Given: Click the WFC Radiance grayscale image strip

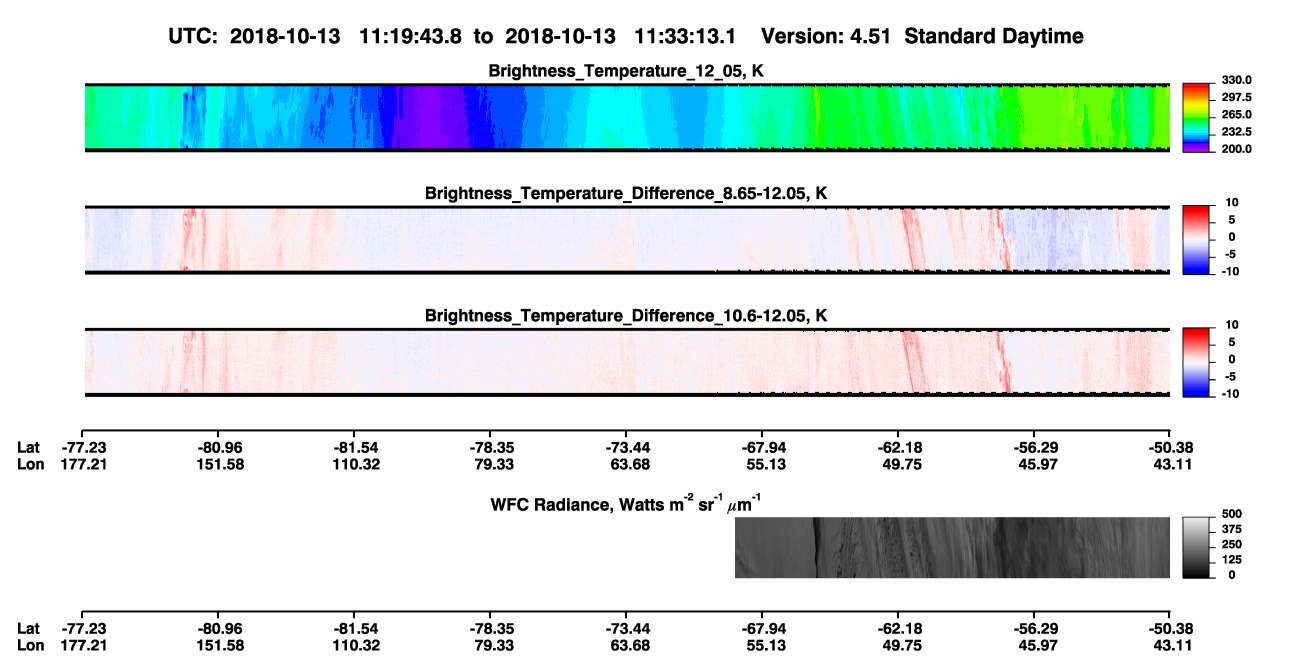Looking at the screenshot, I should (x=952, y=547).
